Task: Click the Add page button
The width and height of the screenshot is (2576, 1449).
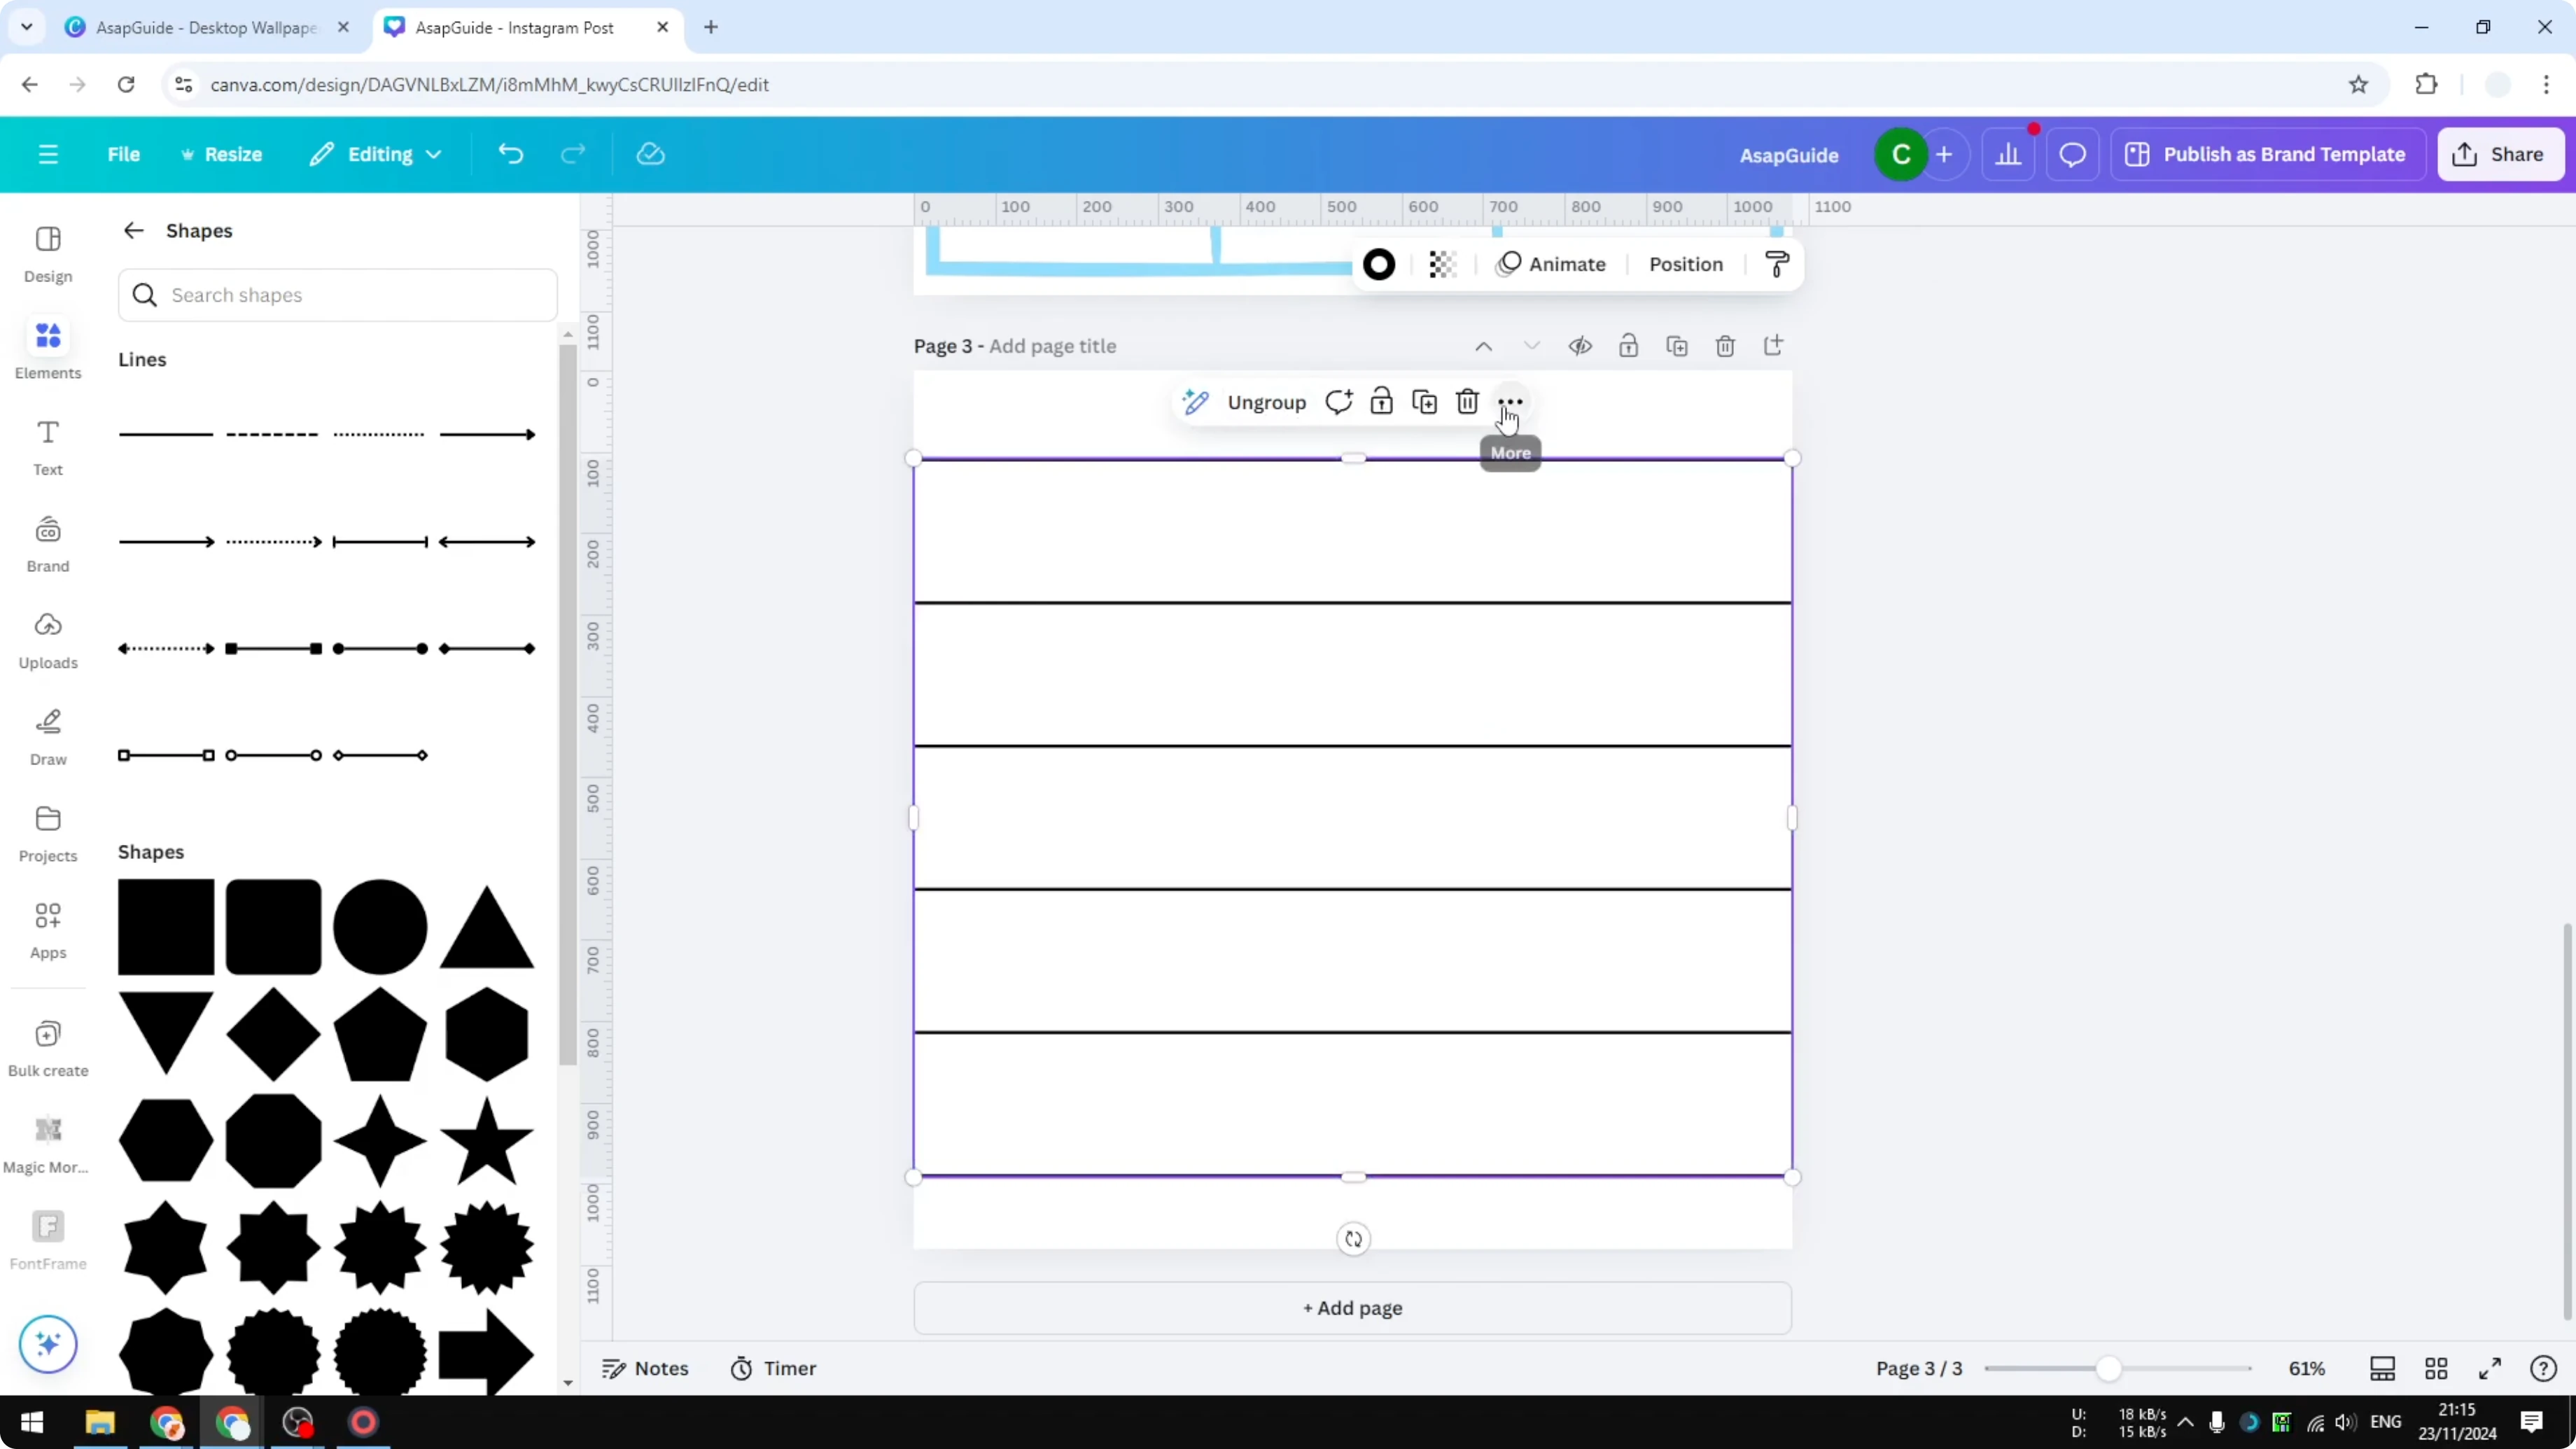Action: [x=1352, y=1308]
